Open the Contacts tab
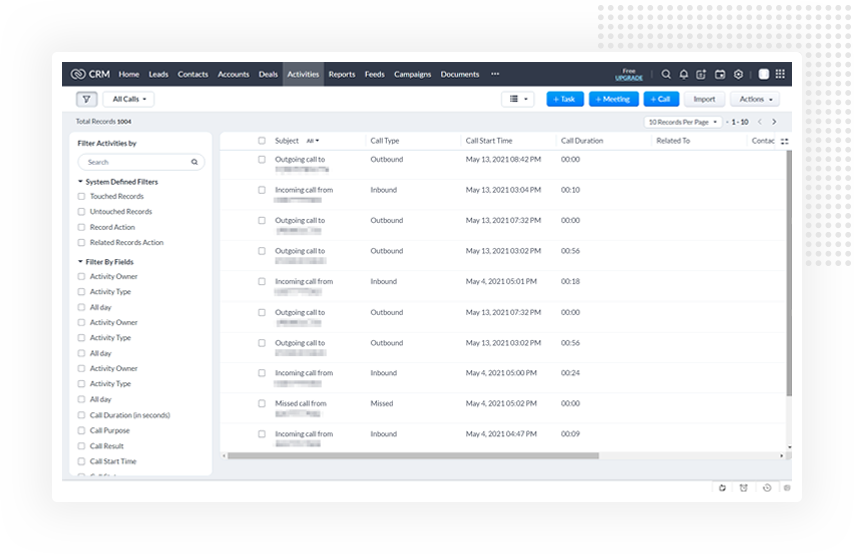This screenshot has height=554, width=854. [x=193, y=74]
